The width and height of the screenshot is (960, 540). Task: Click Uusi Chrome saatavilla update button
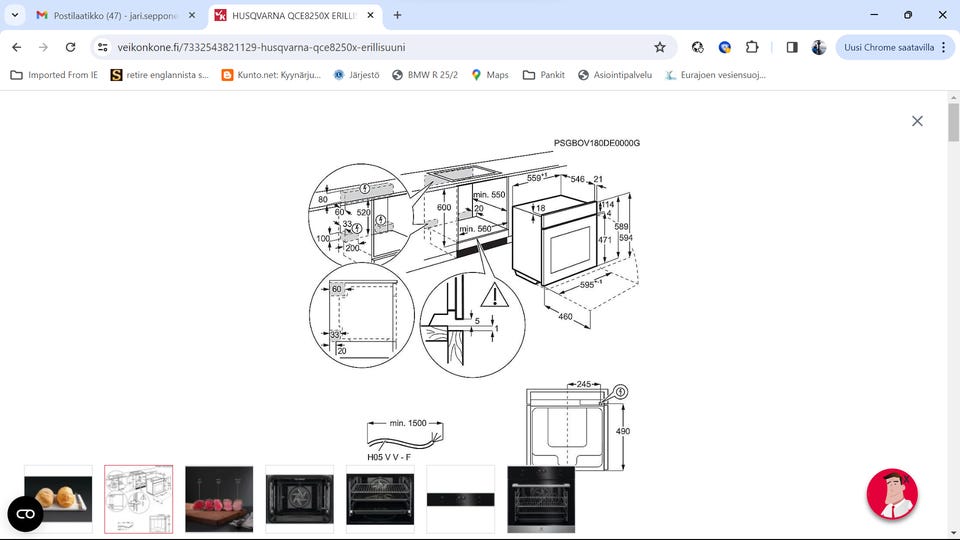click(x=888, y=47)
